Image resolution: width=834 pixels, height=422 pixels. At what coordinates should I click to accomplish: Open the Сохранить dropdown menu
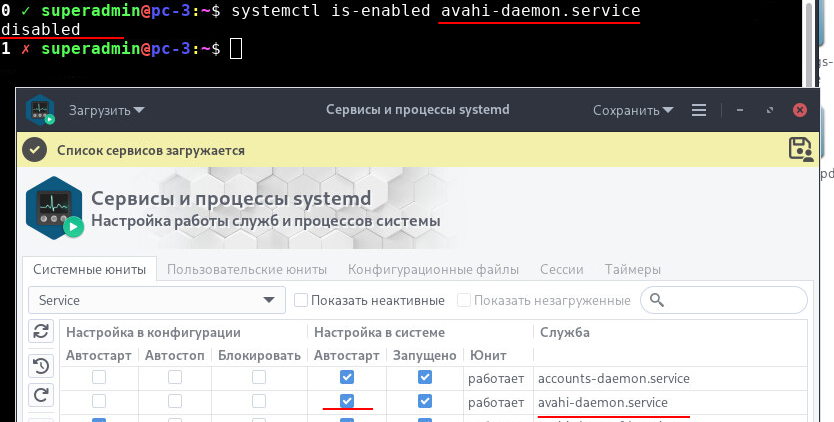coord(633,111)
